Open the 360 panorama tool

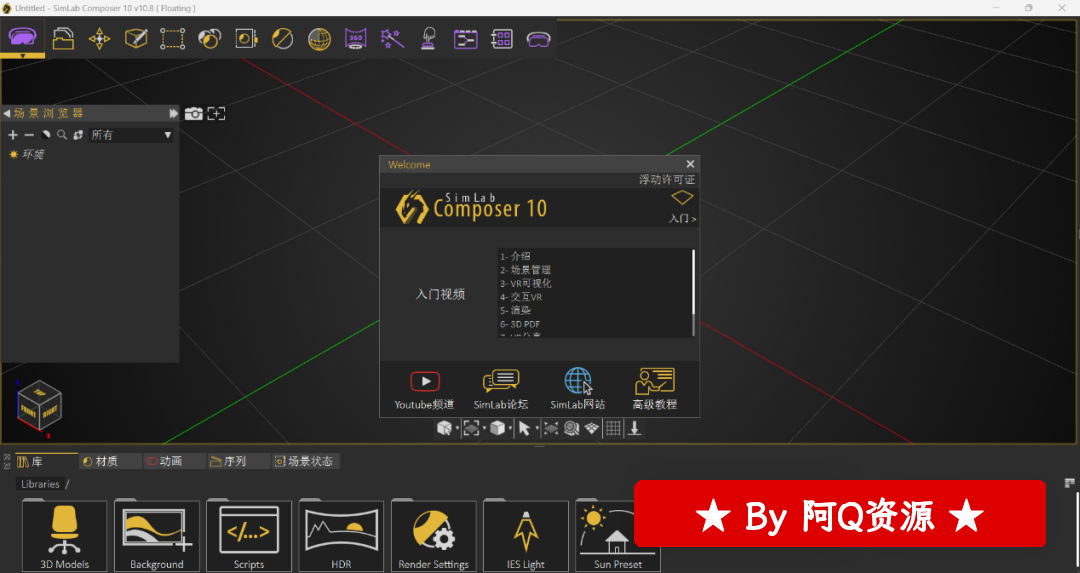(x=355, y=39)
